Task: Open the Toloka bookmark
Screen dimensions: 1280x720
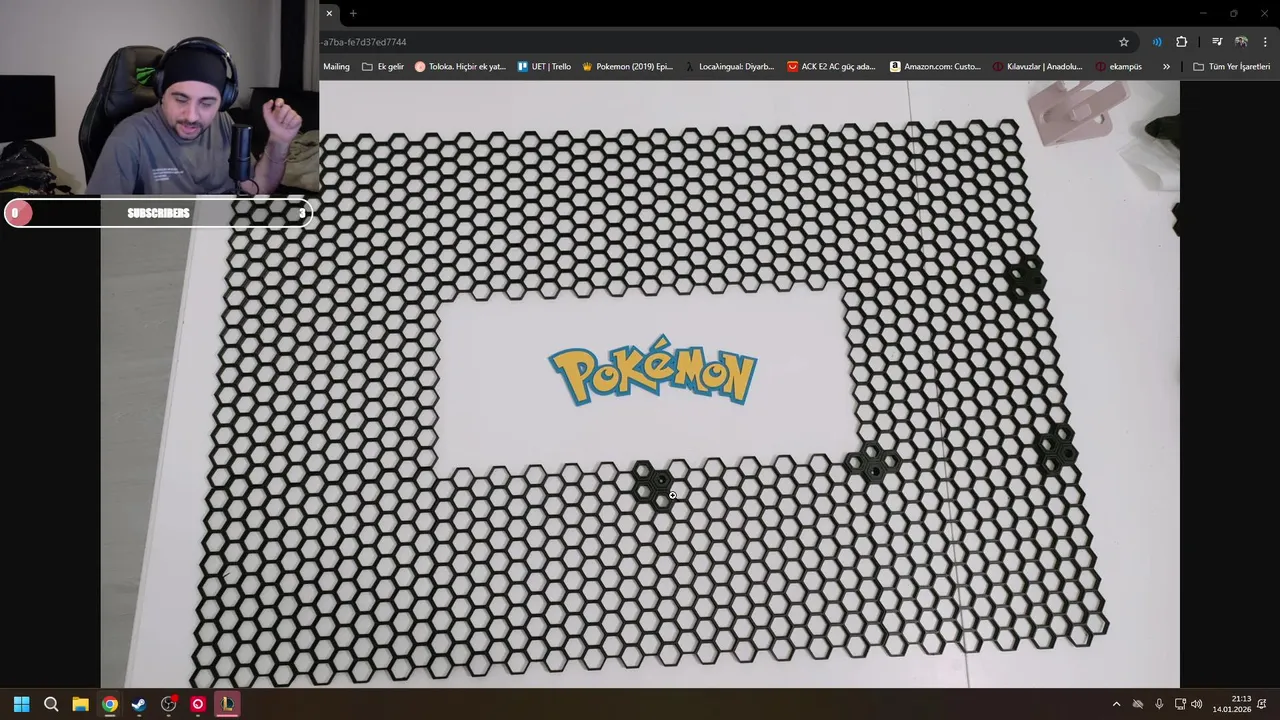Action: (x=460, y=67)
